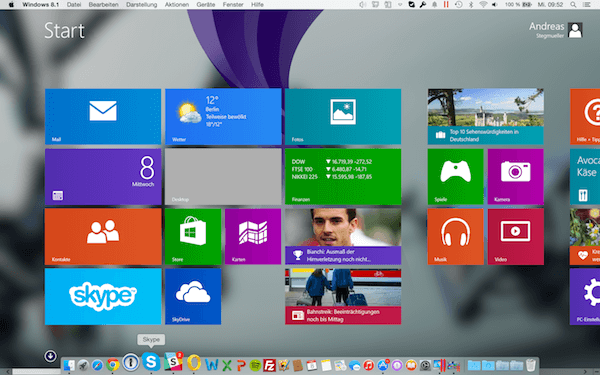This screenshot has height=375, width=600.
Task: Open the Darstellung menu
Action: click(142, 5)
